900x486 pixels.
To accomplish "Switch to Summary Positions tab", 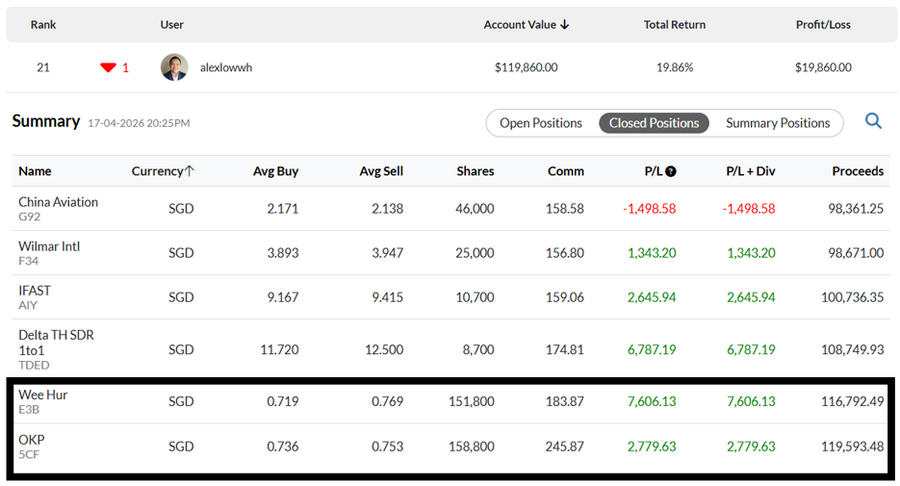I will 778,123.
